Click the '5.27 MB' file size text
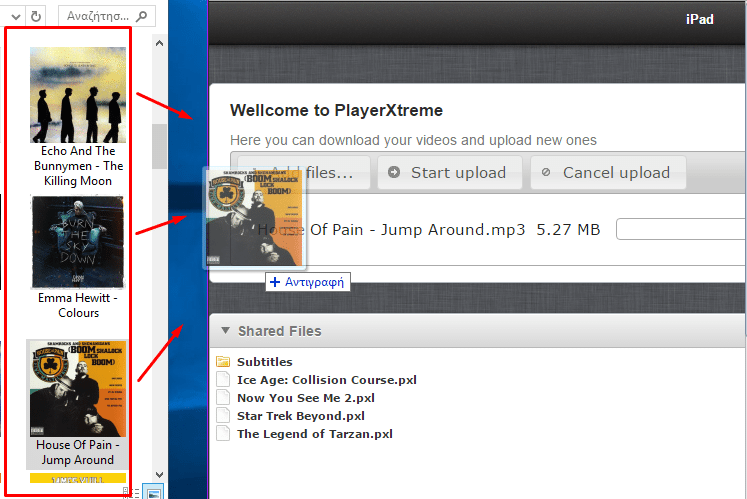Image resolution: width=747 pixels, height=499 pixels. pos(568,230)
